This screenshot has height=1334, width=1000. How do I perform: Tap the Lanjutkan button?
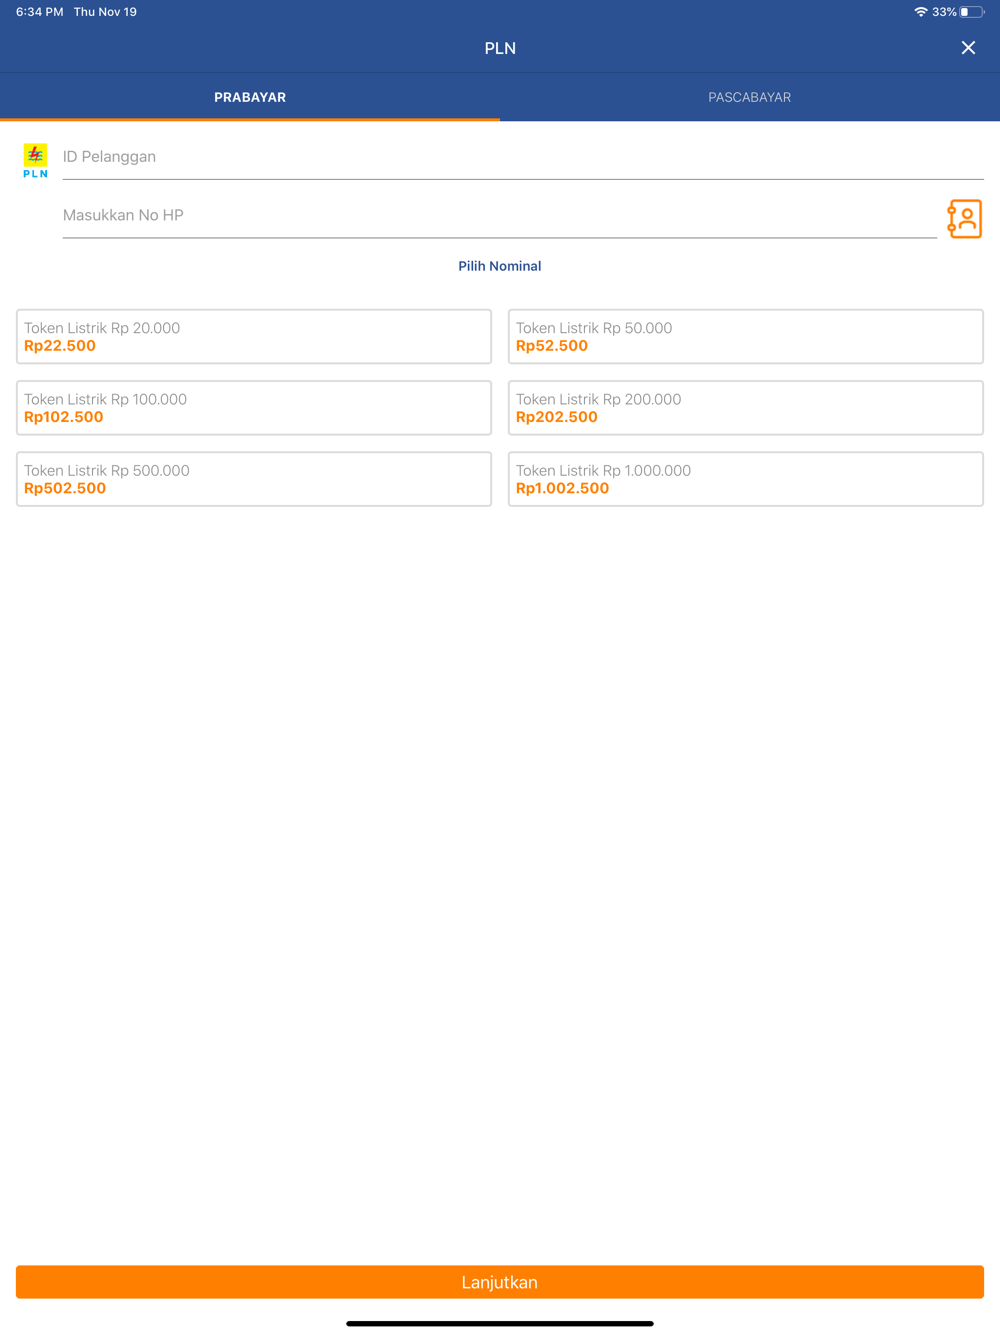pyautogui.click(x=500, y=1282)
